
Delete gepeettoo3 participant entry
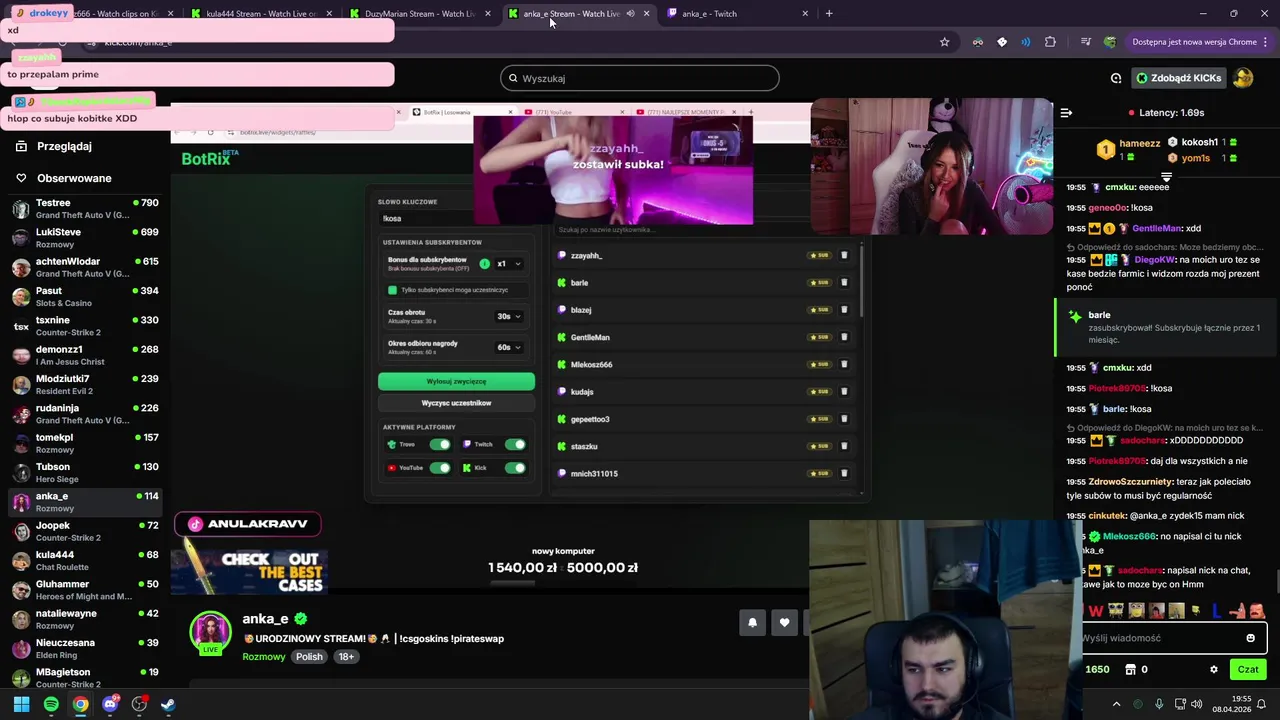[844, 419]
